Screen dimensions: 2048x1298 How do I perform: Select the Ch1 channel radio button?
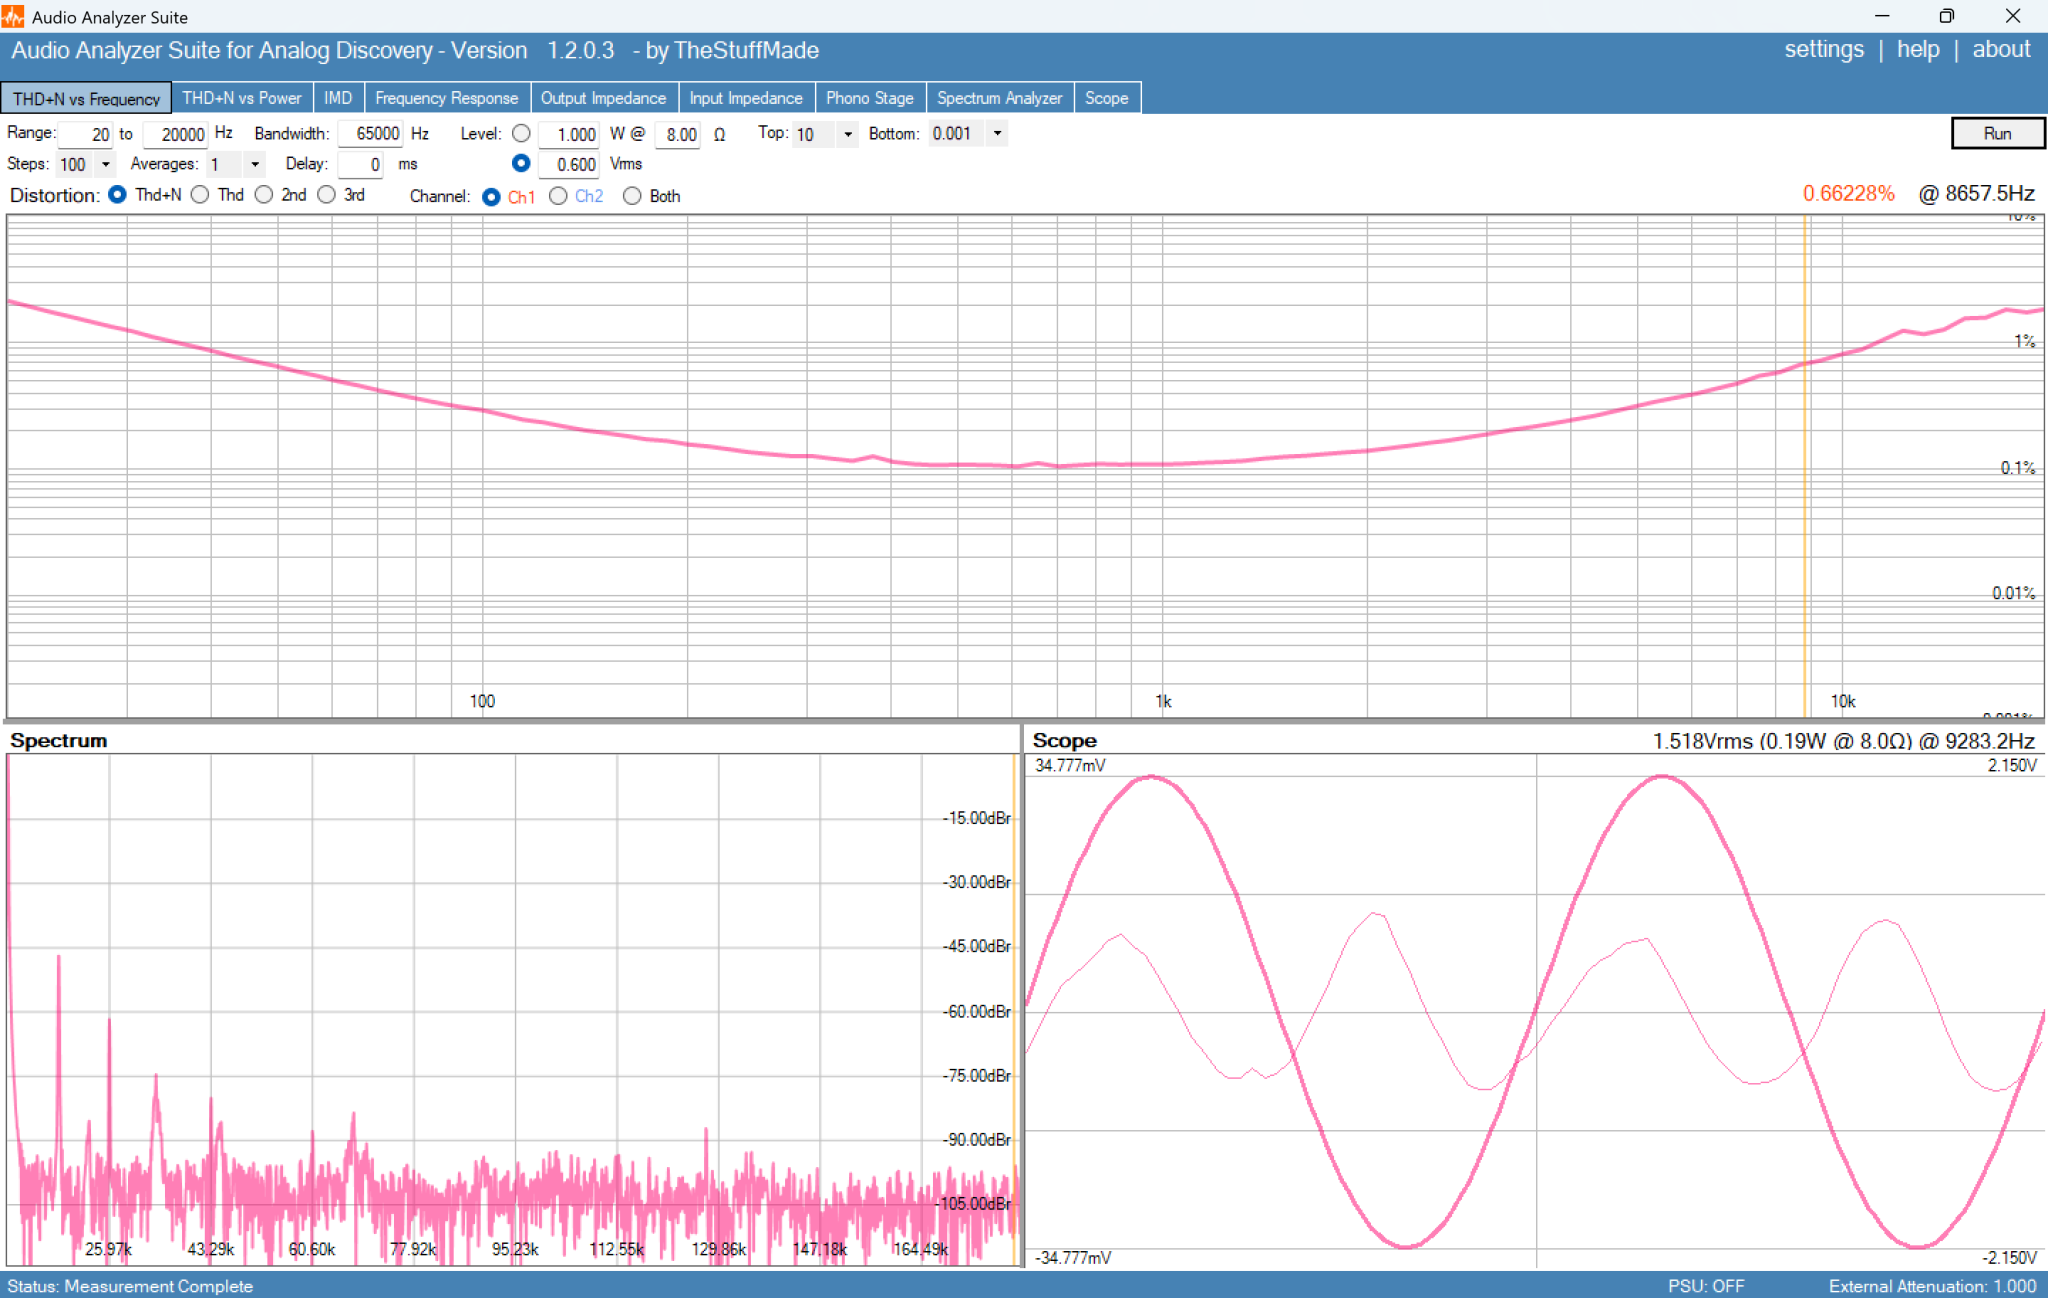pyautogui.click(x=491, y=196)
